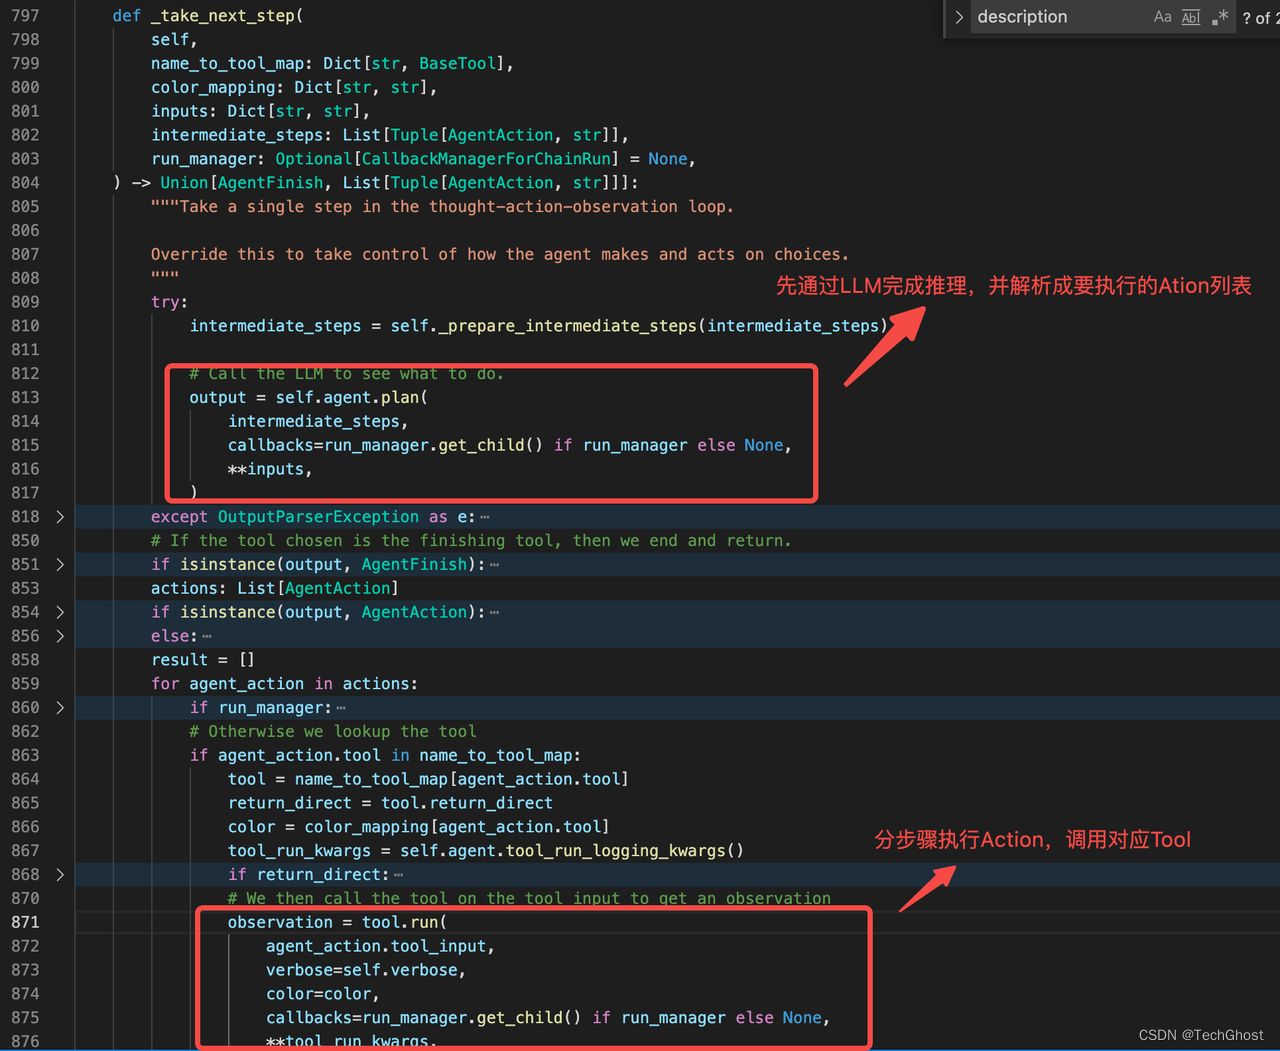The image size is (1280, 1051).
Task: Unfold the "if return_direct:" block at line 868
Action: [x=60, y=875]
